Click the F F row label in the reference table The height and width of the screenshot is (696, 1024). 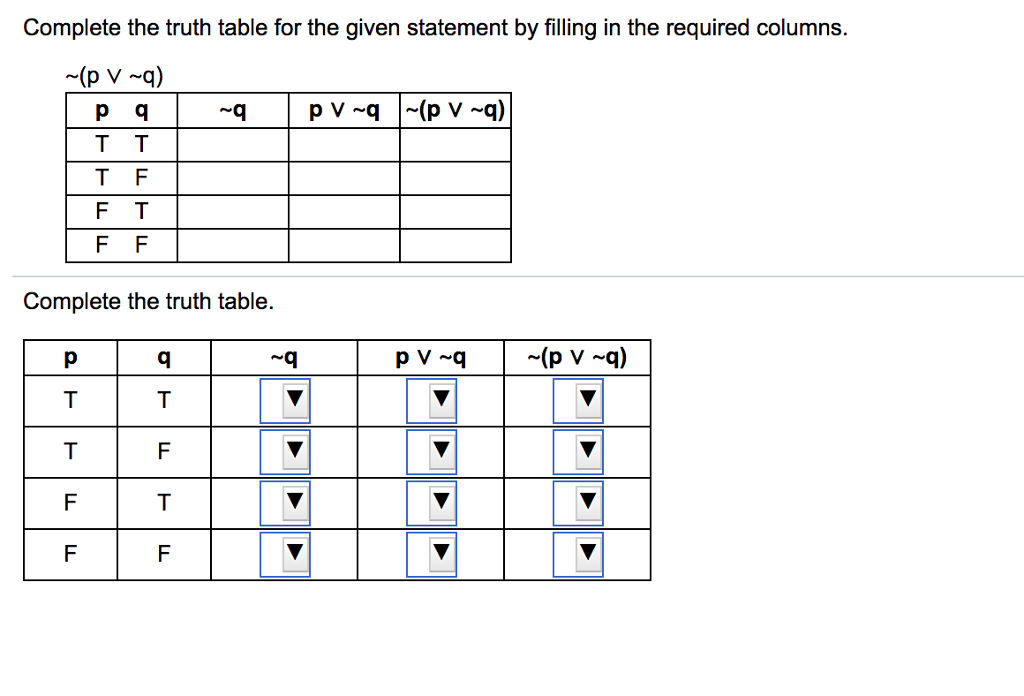click(121, 244)
